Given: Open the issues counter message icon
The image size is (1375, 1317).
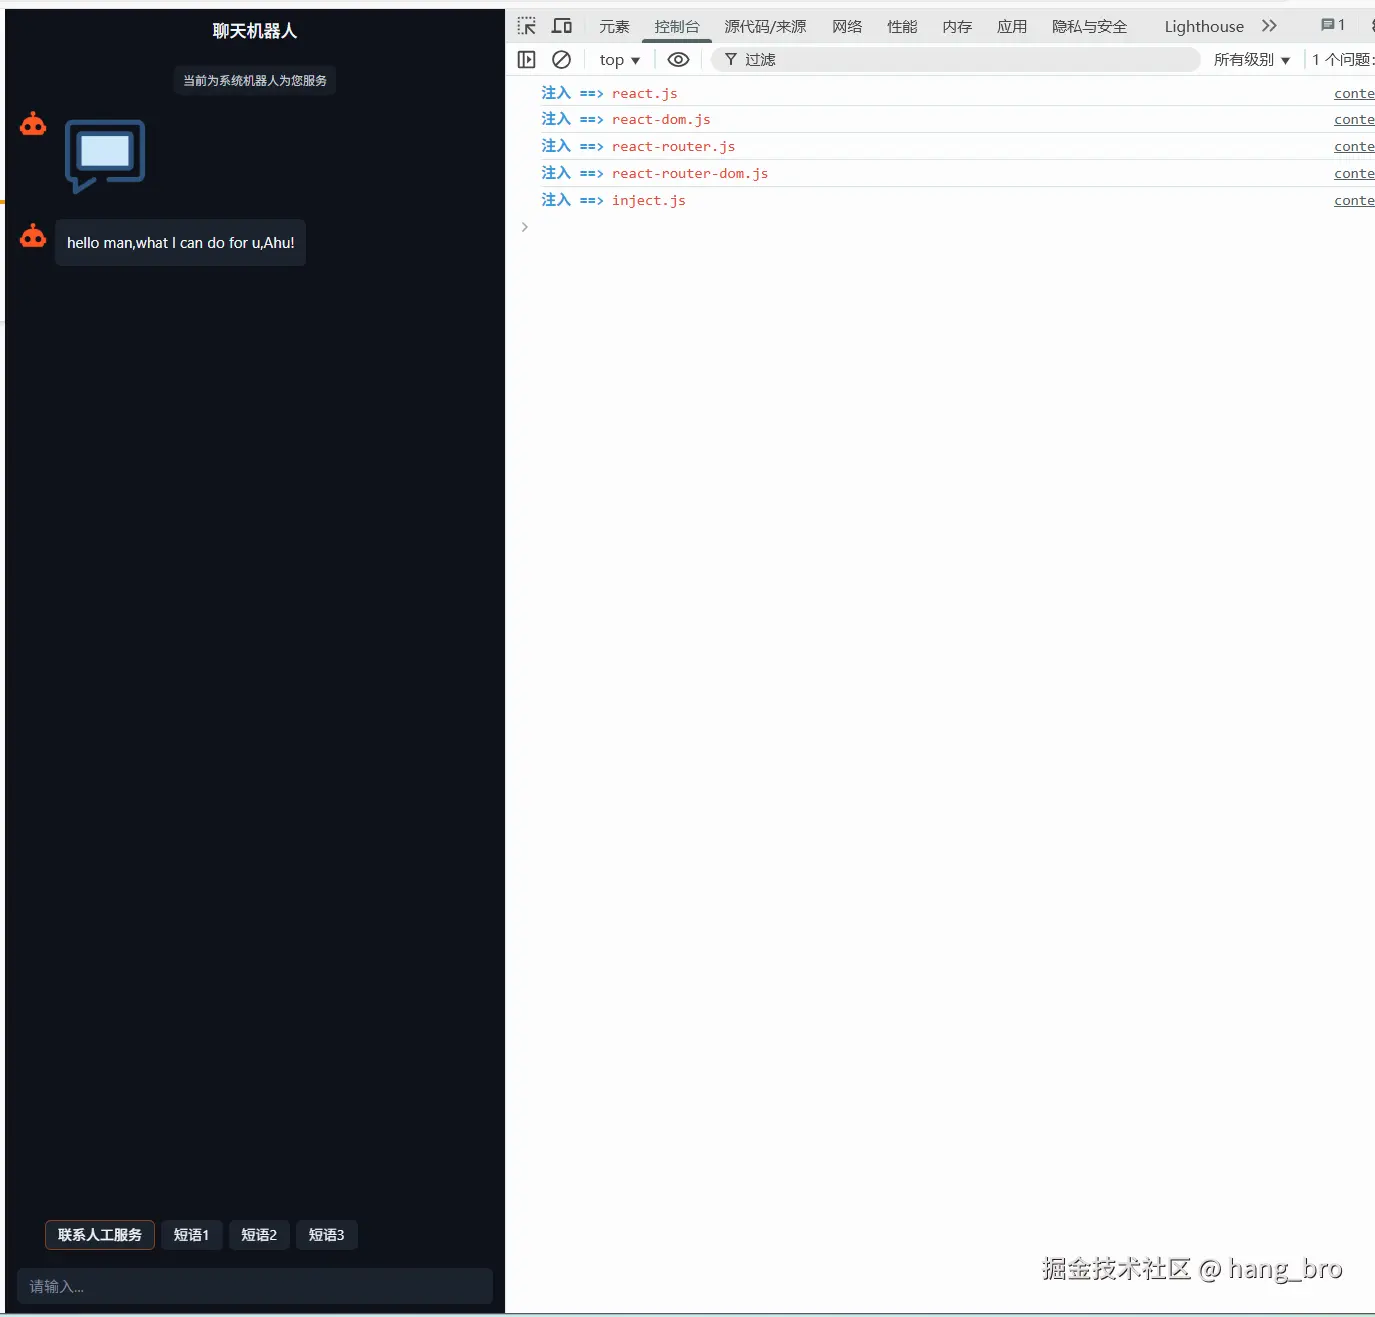Looking at the screenshot, I should click(x=1333, y=26).
